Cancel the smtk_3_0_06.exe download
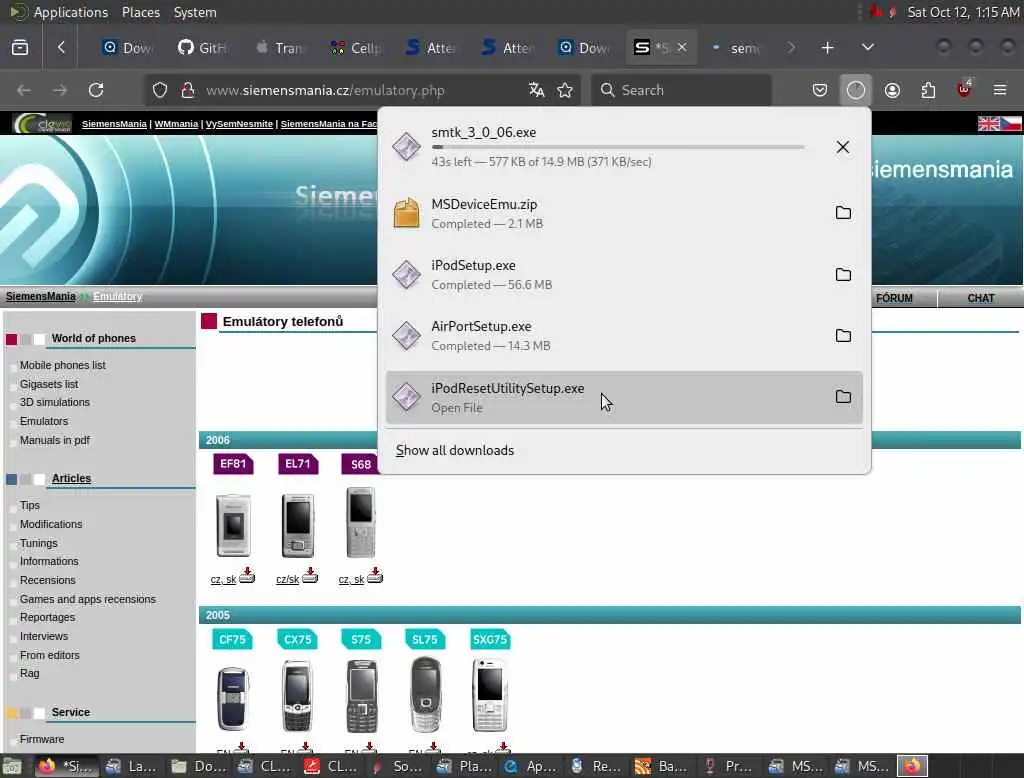The width and height of the screenshot is (1024, 778). point(842,147)
